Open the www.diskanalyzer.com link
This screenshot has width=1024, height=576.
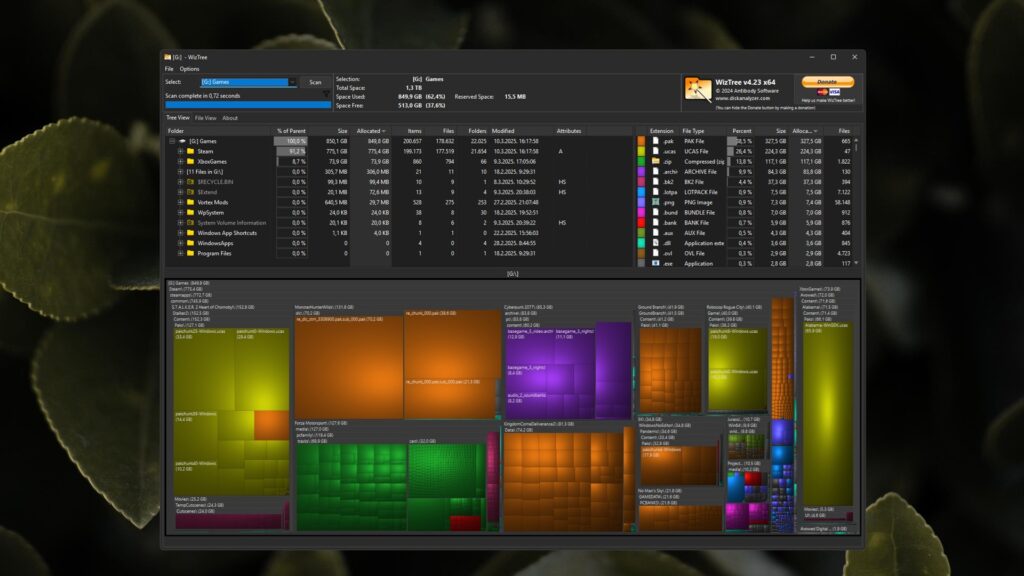[x=743, y=99]
